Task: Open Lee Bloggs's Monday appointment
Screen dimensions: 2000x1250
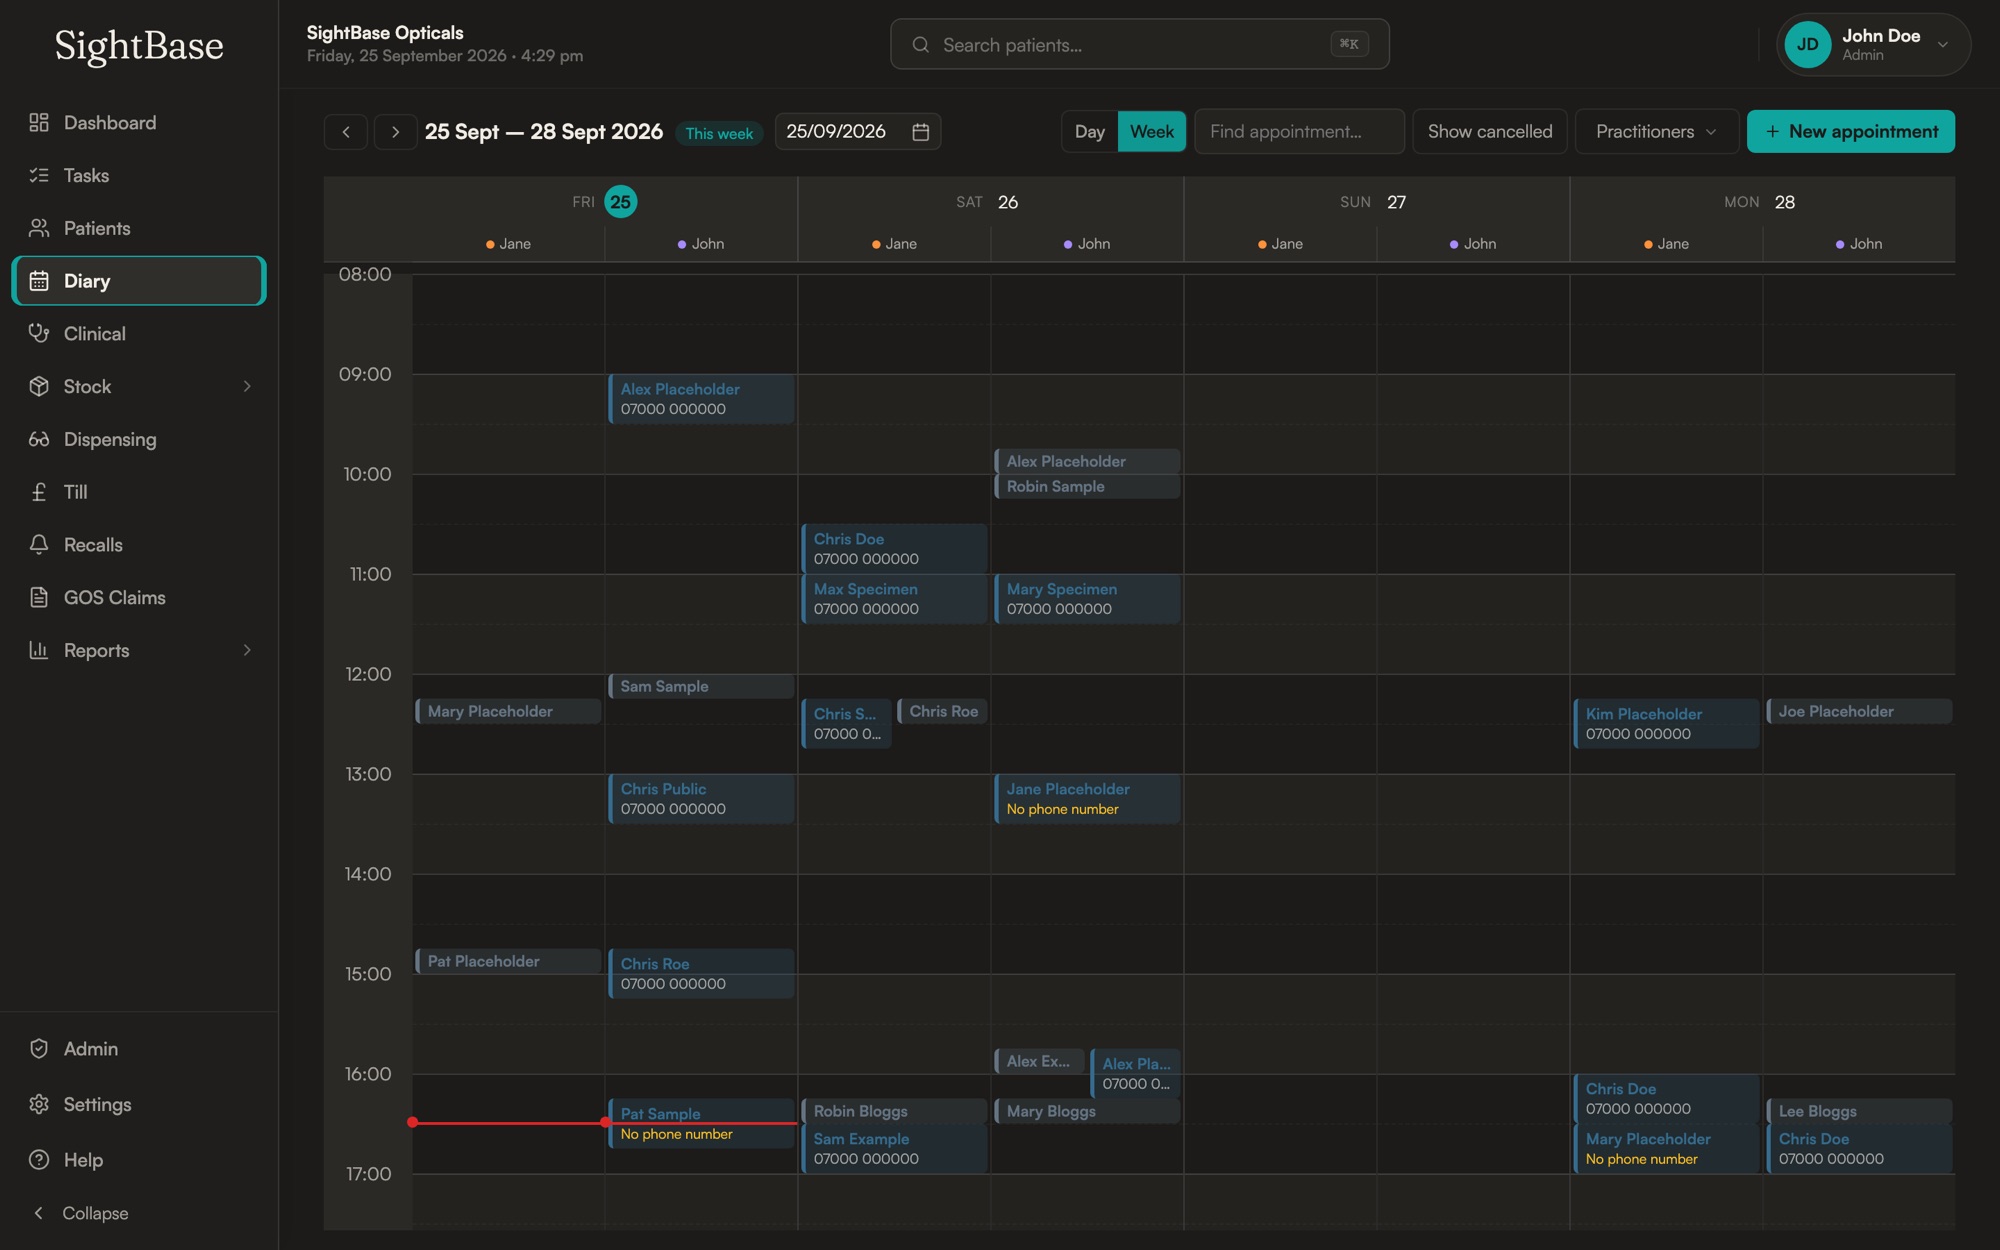Action: tap(1859, 1111)
